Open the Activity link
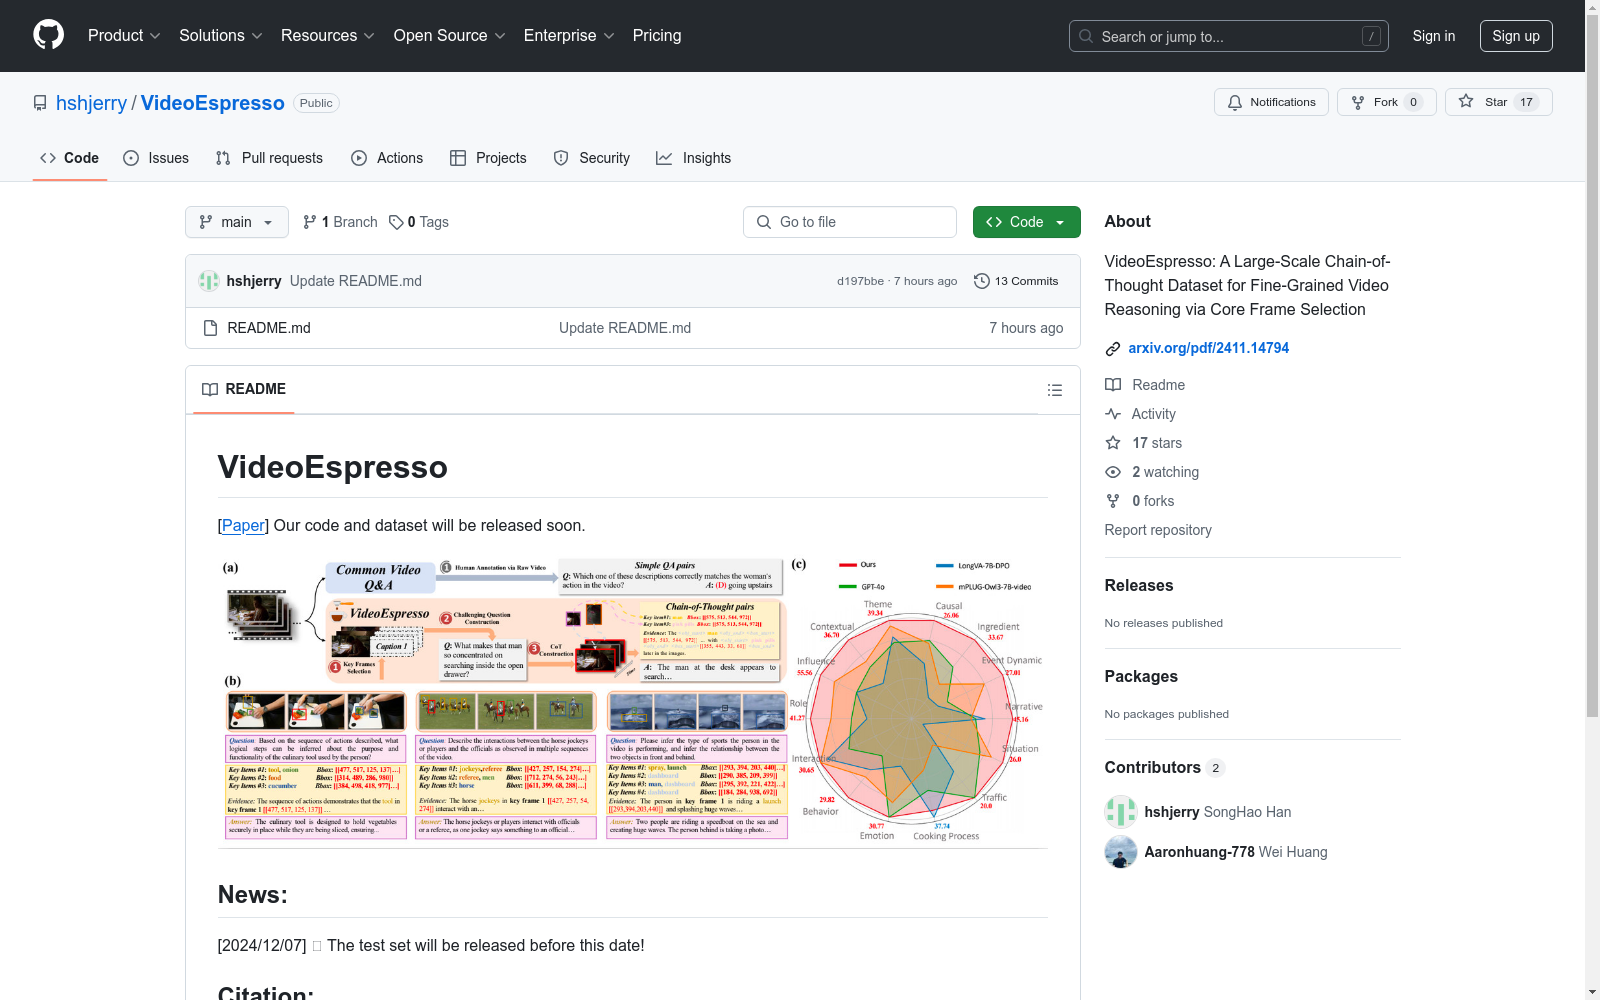The height and width of the screenshot is (1000, 1600). [x=1141, y=414]
